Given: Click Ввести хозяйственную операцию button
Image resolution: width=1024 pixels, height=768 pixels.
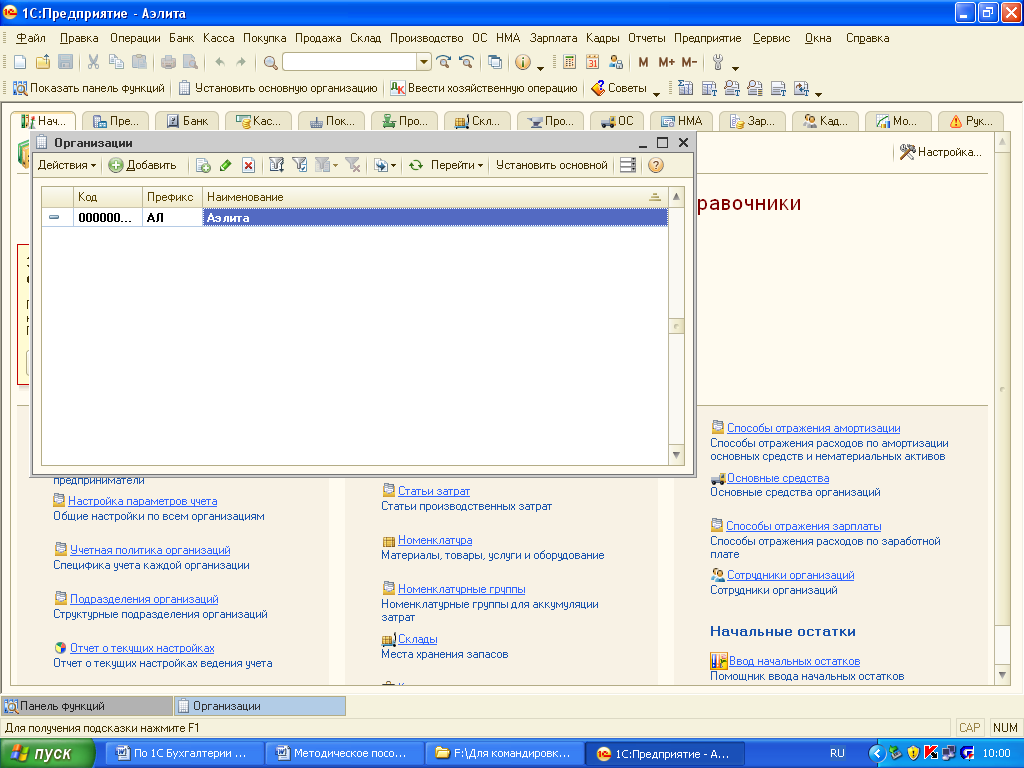Looking at the screenshot, I should coord(484,88).
